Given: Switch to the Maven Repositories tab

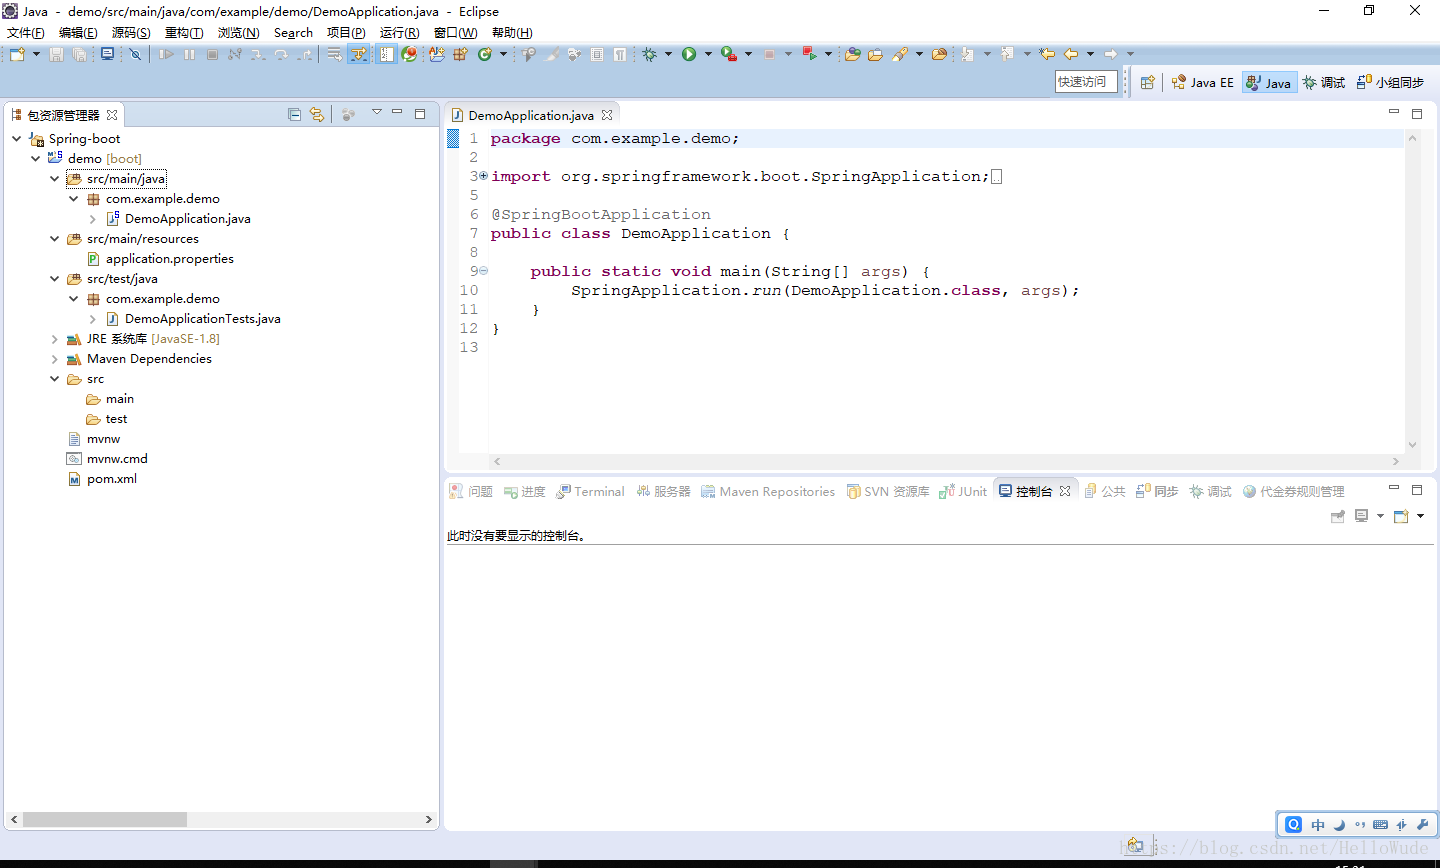Looking at the screenshot, I should click(x=768, y=491).
